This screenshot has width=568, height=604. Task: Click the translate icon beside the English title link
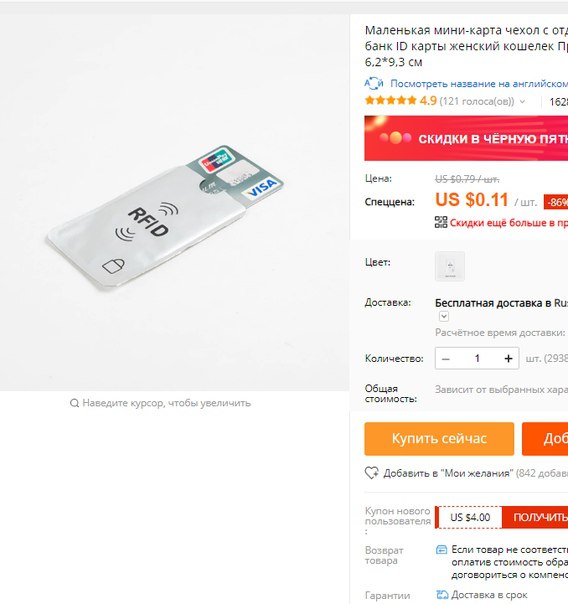coord(374,83)
